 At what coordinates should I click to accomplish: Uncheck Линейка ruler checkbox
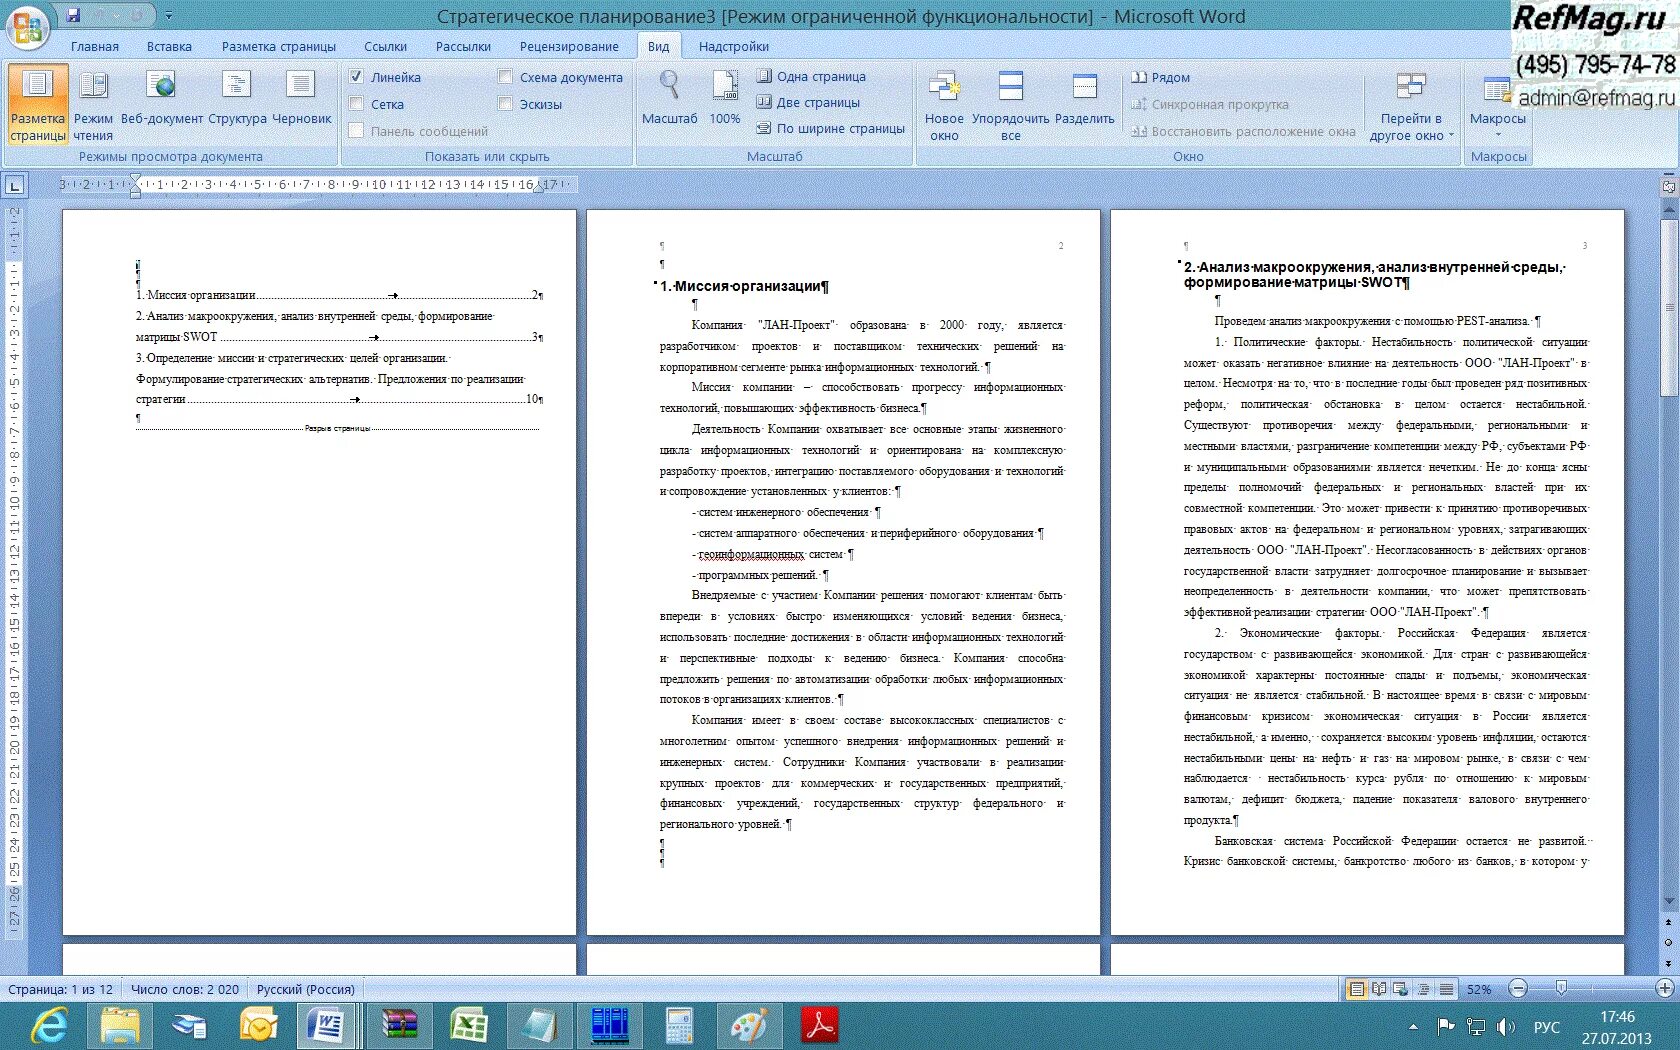point(356,77)
